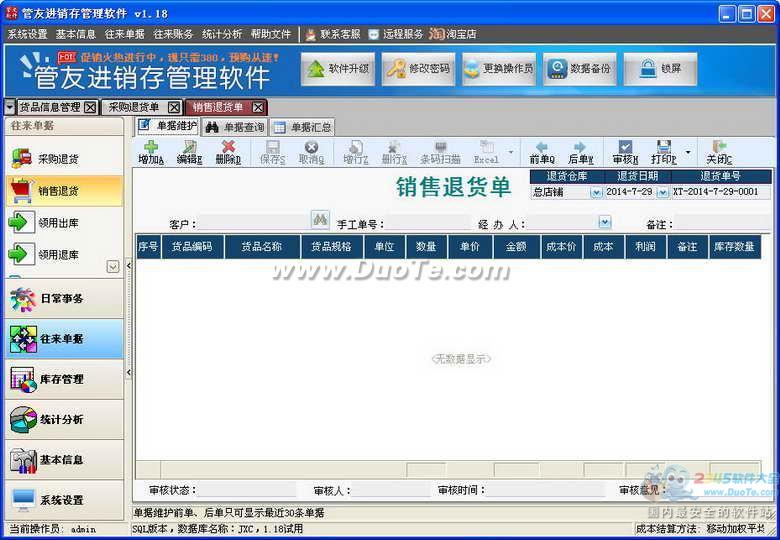Click the 关闭C close-document icon
780x540 pixels.
click(x=719, y=152)
